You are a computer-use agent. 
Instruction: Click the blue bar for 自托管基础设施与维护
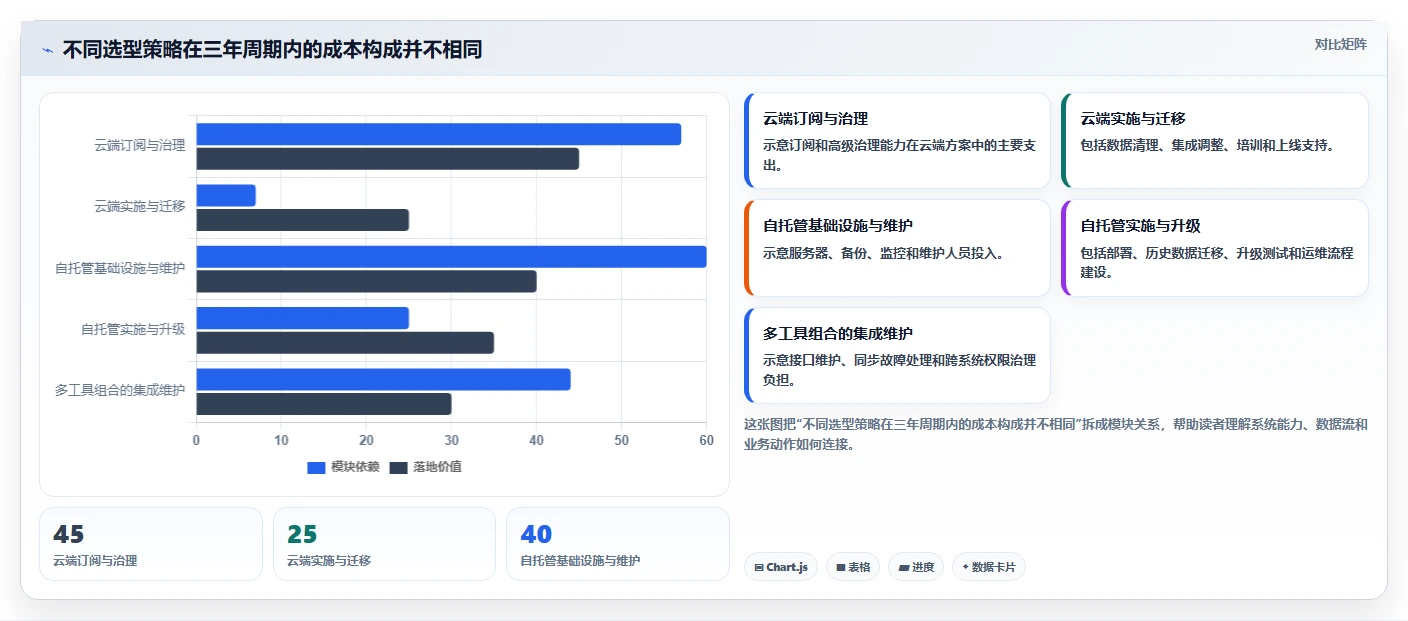[451, 257]
